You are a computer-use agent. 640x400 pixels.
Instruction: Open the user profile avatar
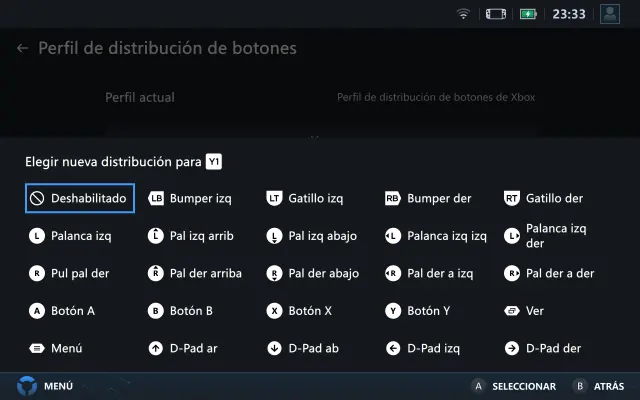(610, 14)
